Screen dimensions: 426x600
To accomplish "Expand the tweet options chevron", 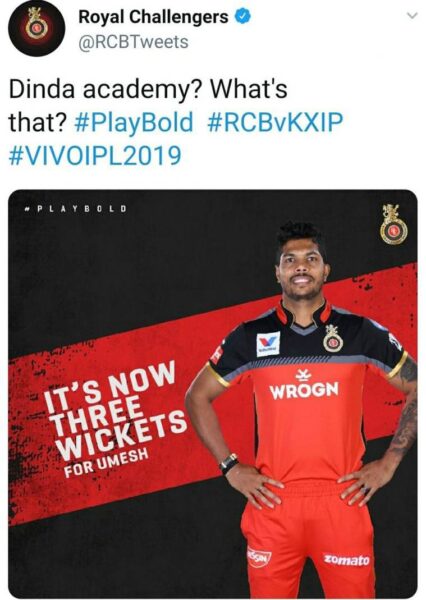I will pos(412,16).
